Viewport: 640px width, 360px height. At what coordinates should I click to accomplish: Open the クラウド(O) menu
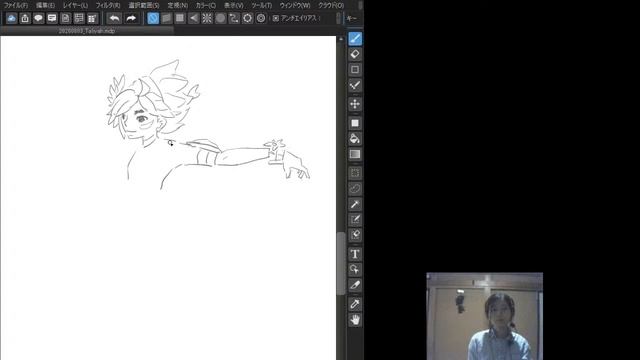331,5
